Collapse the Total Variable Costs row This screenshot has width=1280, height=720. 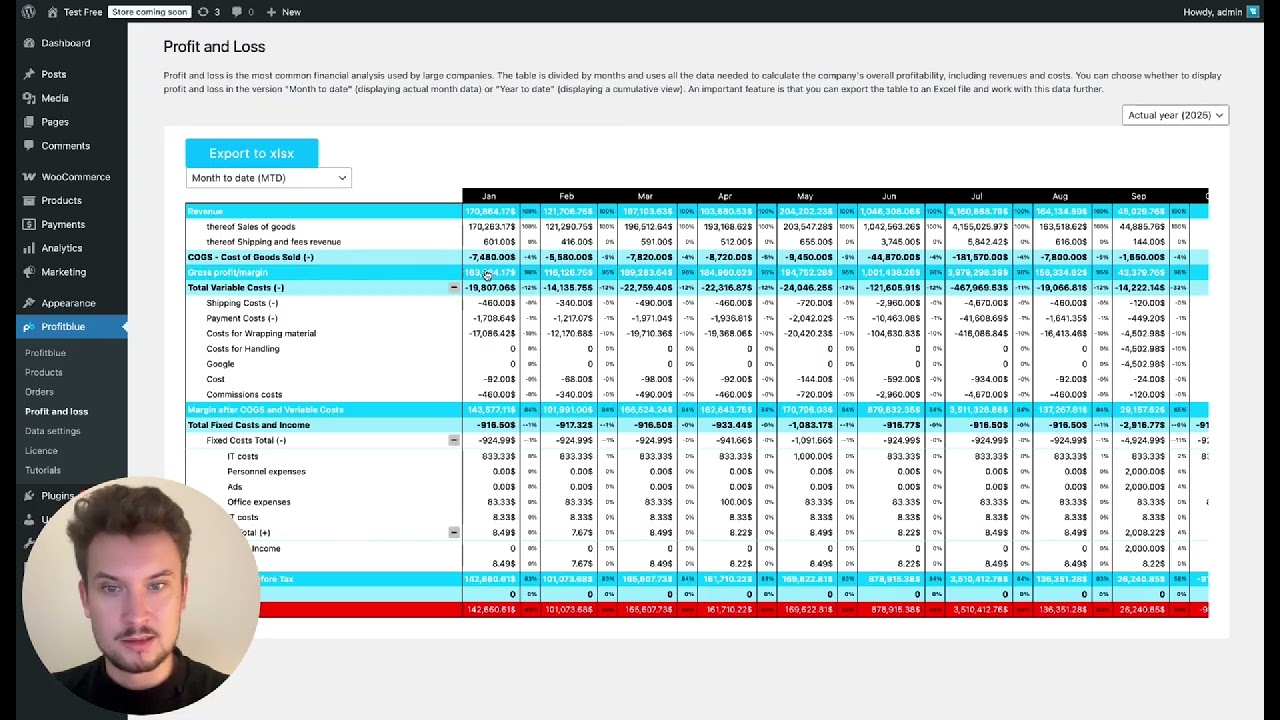454,287
